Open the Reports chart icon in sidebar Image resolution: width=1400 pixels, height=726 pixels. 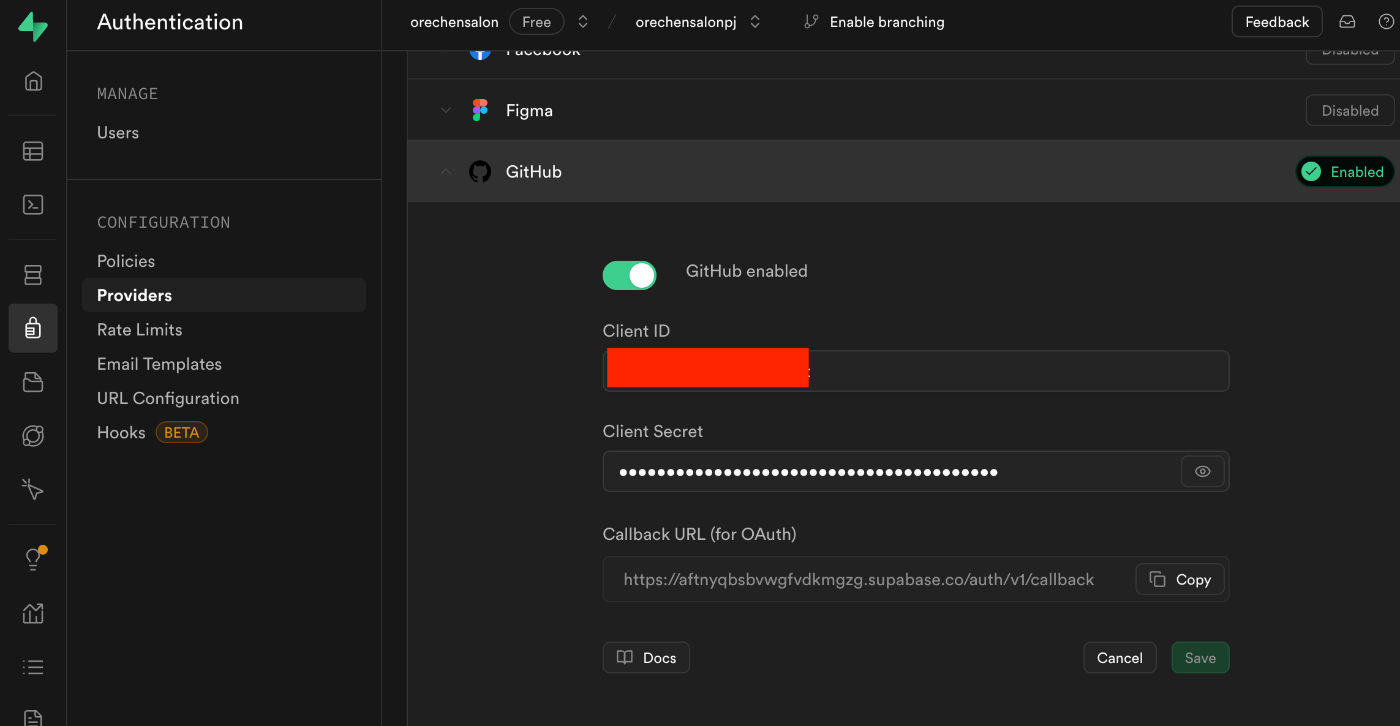[33, 613]
